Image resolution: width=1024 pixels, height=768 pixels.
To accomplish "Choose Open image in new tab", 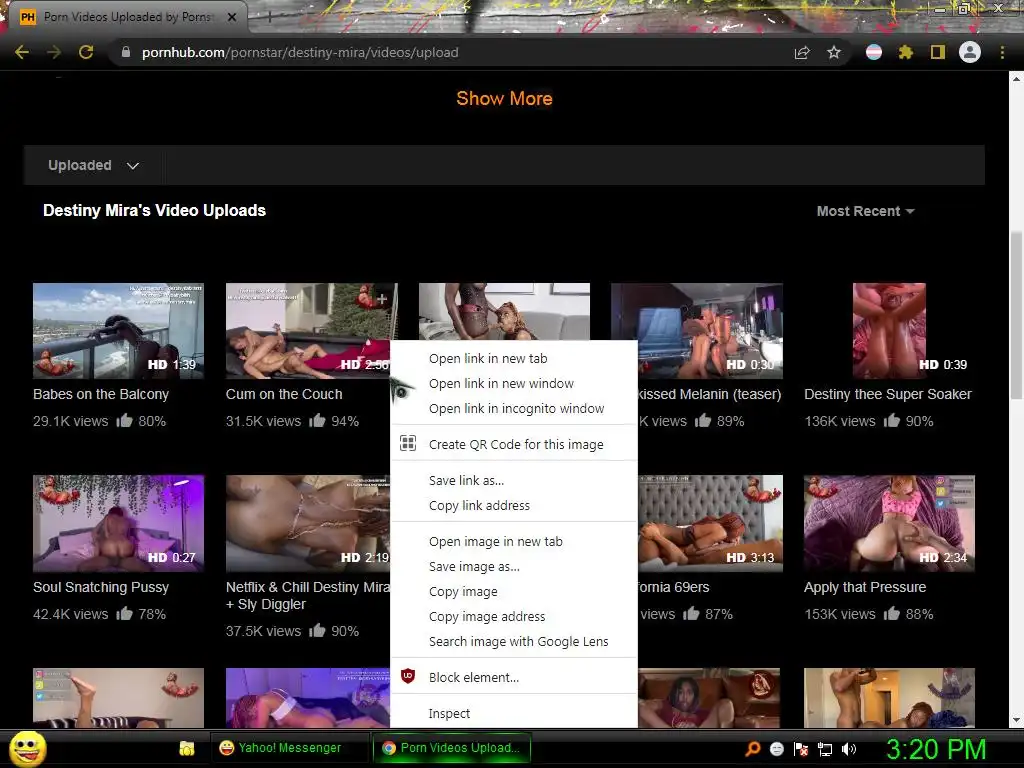I will [x=514, y=541].
